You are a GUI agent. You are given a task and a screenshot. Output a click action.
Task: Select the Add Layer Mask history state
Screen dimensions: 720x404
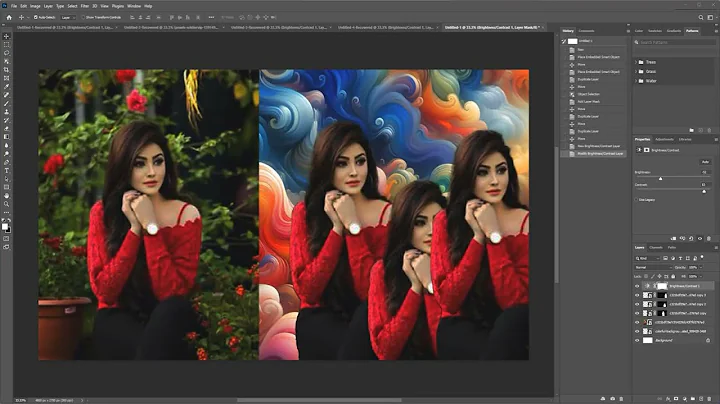(589, 101)
